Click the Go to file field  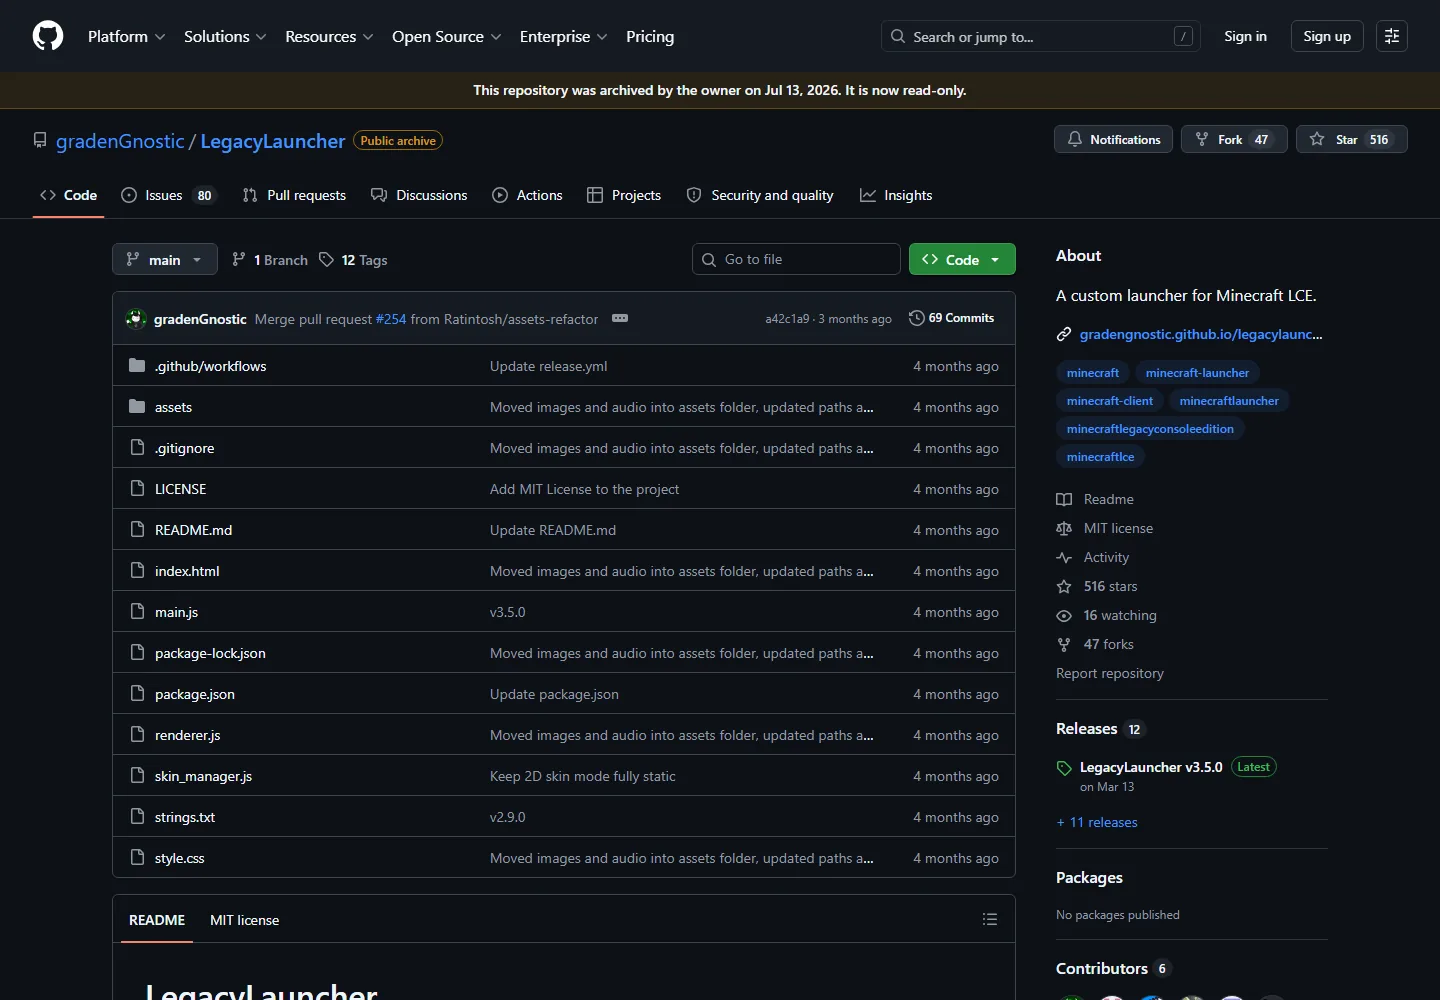point(796,259)
